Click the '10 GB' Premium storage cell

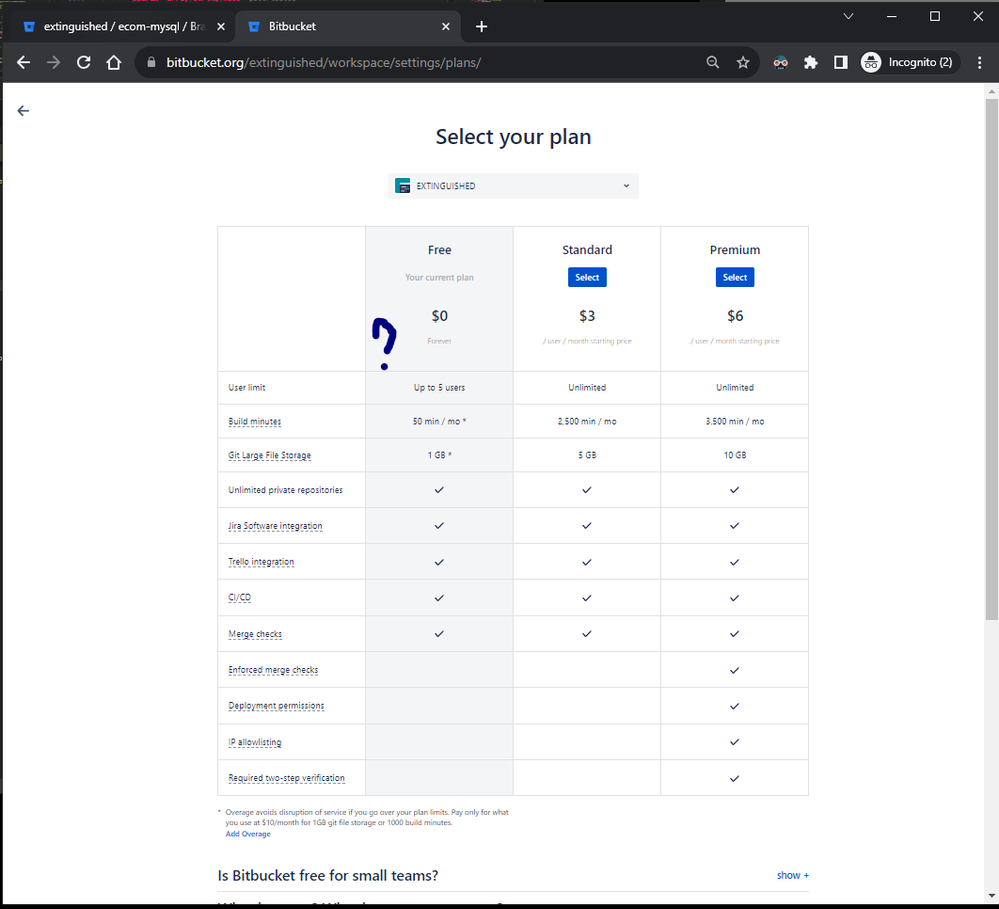(x=735, y=455)
